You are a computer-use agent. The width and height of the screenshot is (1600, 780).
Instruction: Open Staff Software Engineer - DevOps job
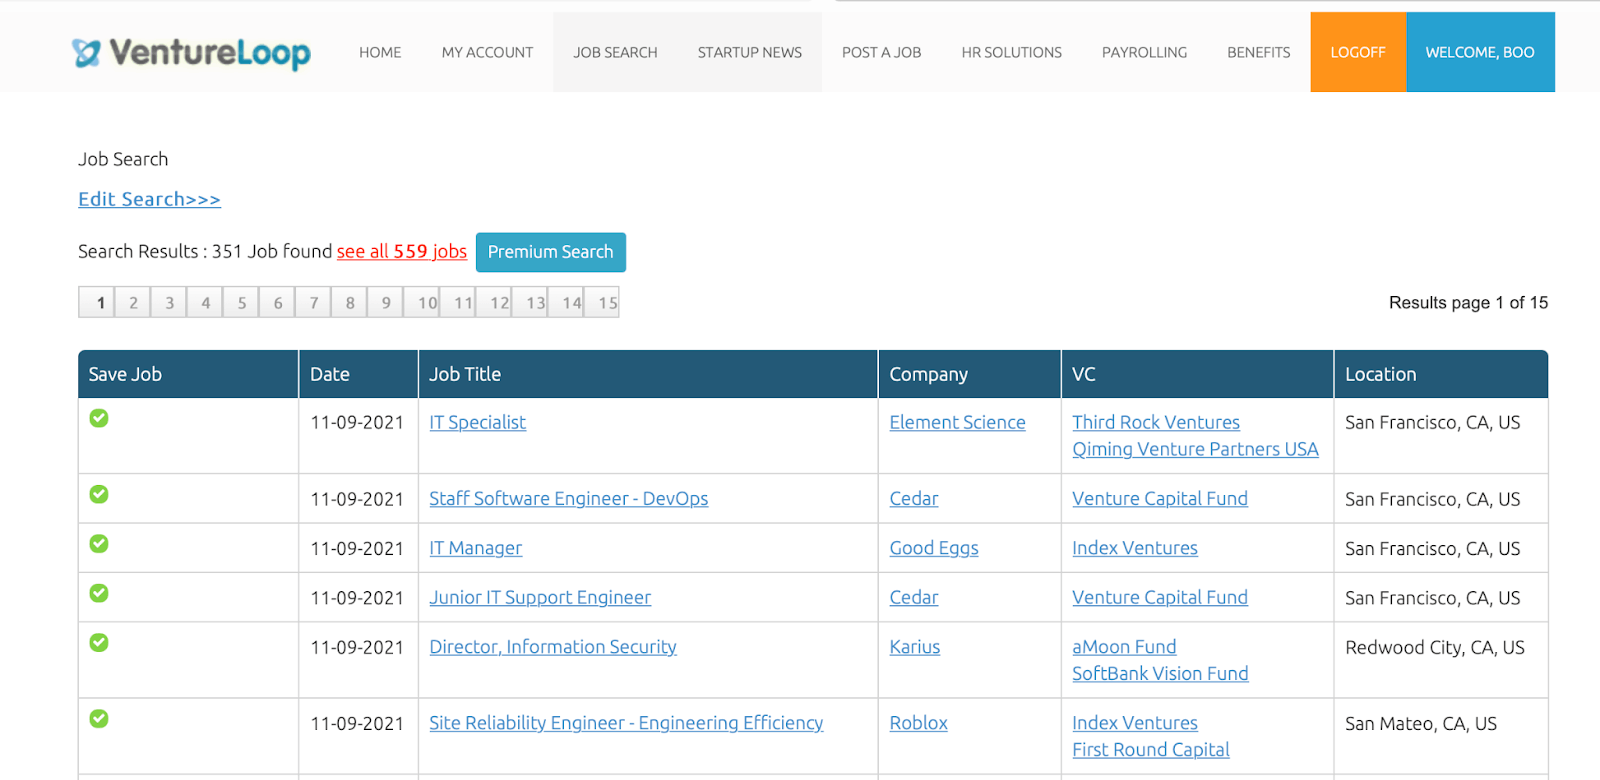click(568, 498)
